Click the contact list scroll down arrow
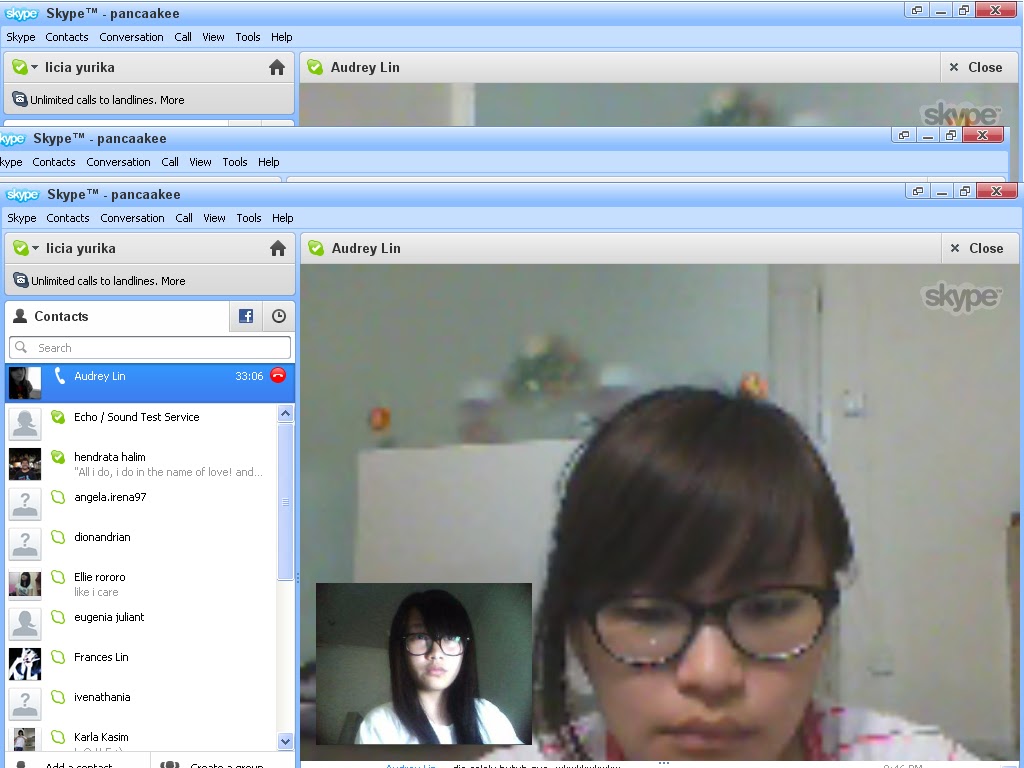The image size is (1024, 768). point(285,741)
